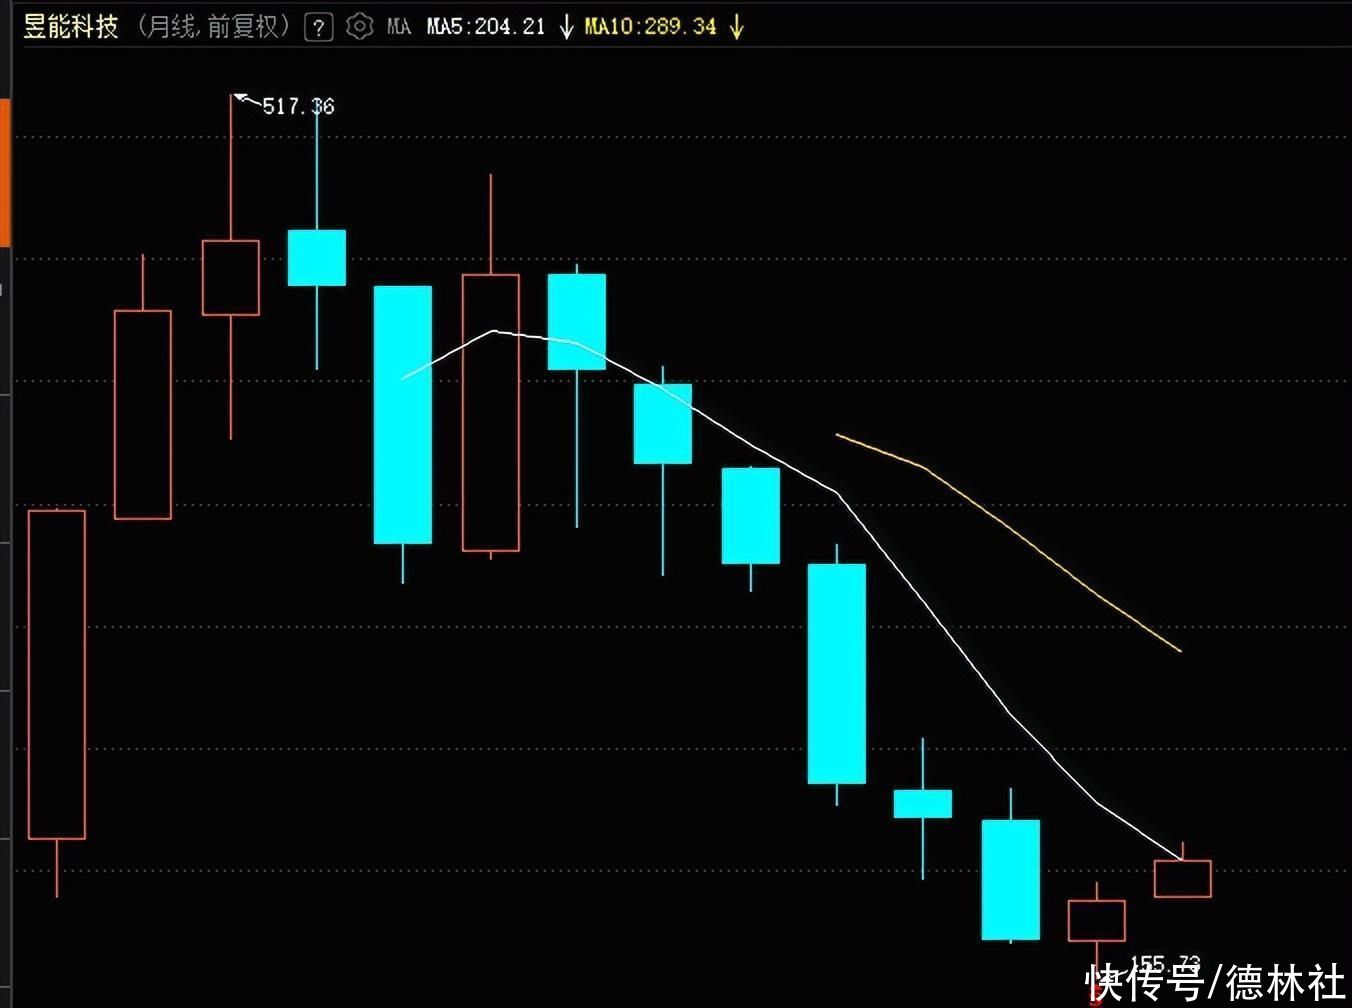The height and width of the screenshot is (1008, 1352).
Task: Click the 155.73 low price label
Action: click(x=1164, y=965)
